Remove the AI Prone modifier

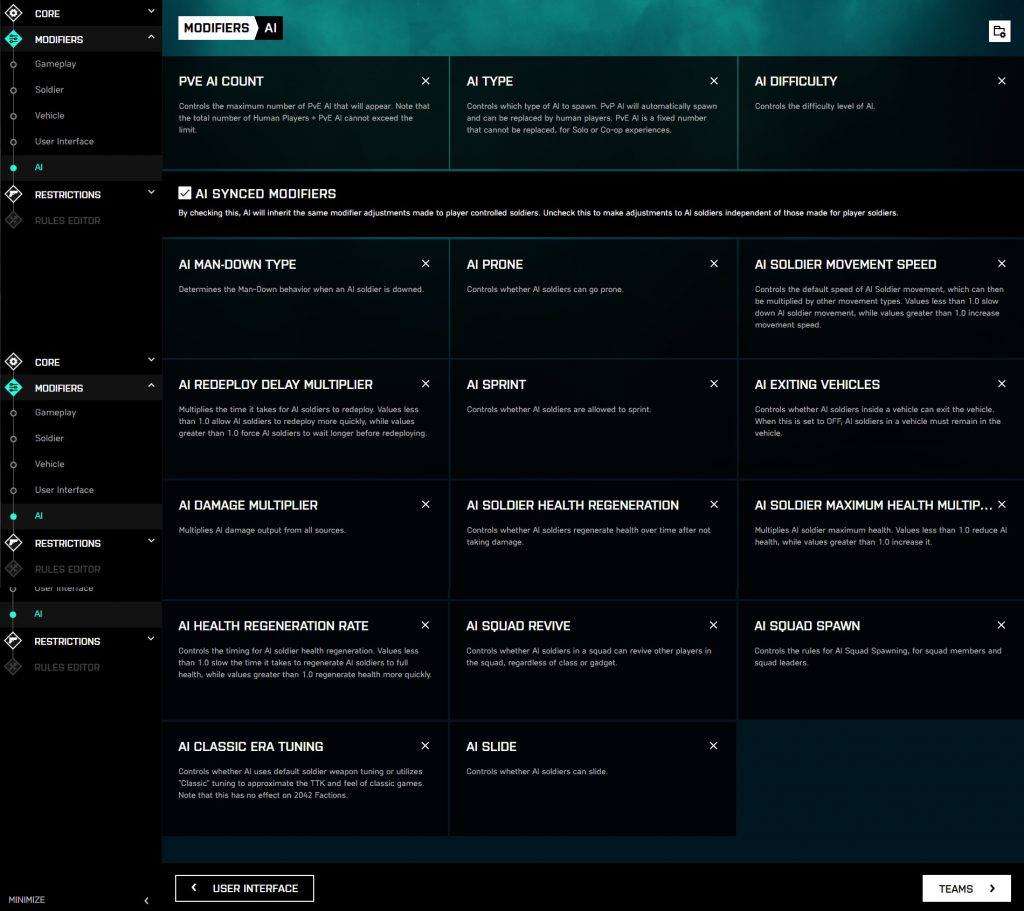coord(714,264)
